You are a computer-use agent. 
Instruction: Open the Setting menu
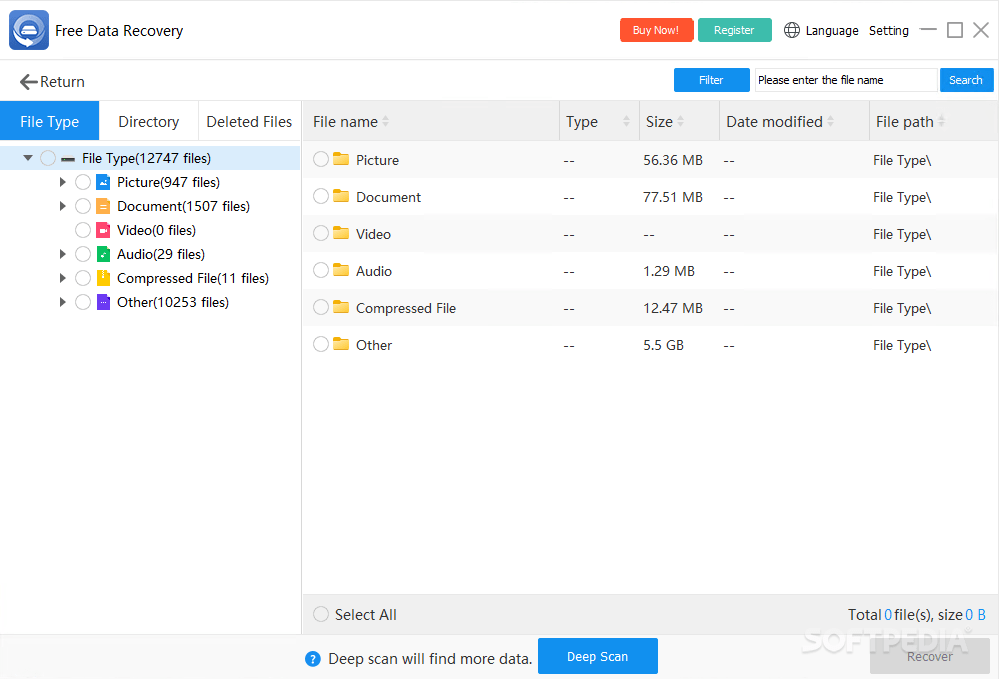[x=889, y=31]
